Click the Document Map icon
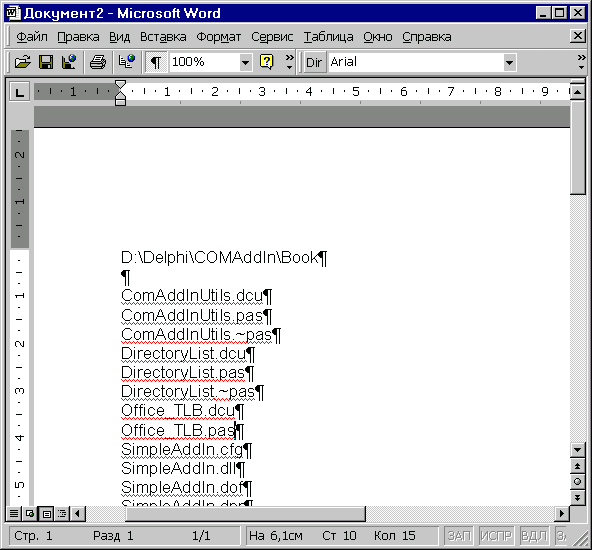 127,62
